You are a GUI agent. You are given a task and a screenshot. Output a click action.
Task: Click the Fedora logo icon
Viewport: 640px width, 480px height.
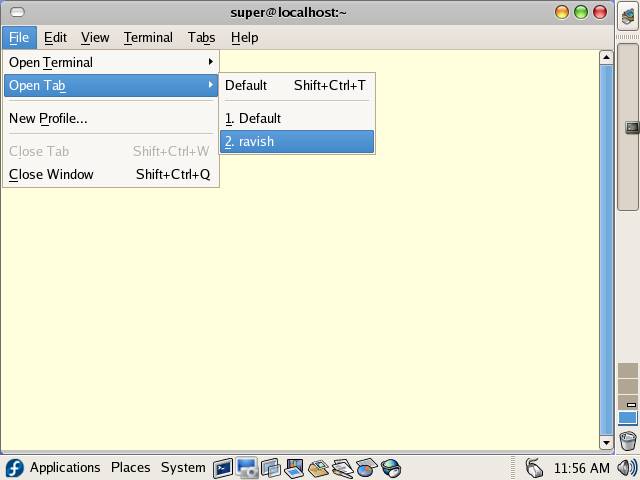coord(14,468)
